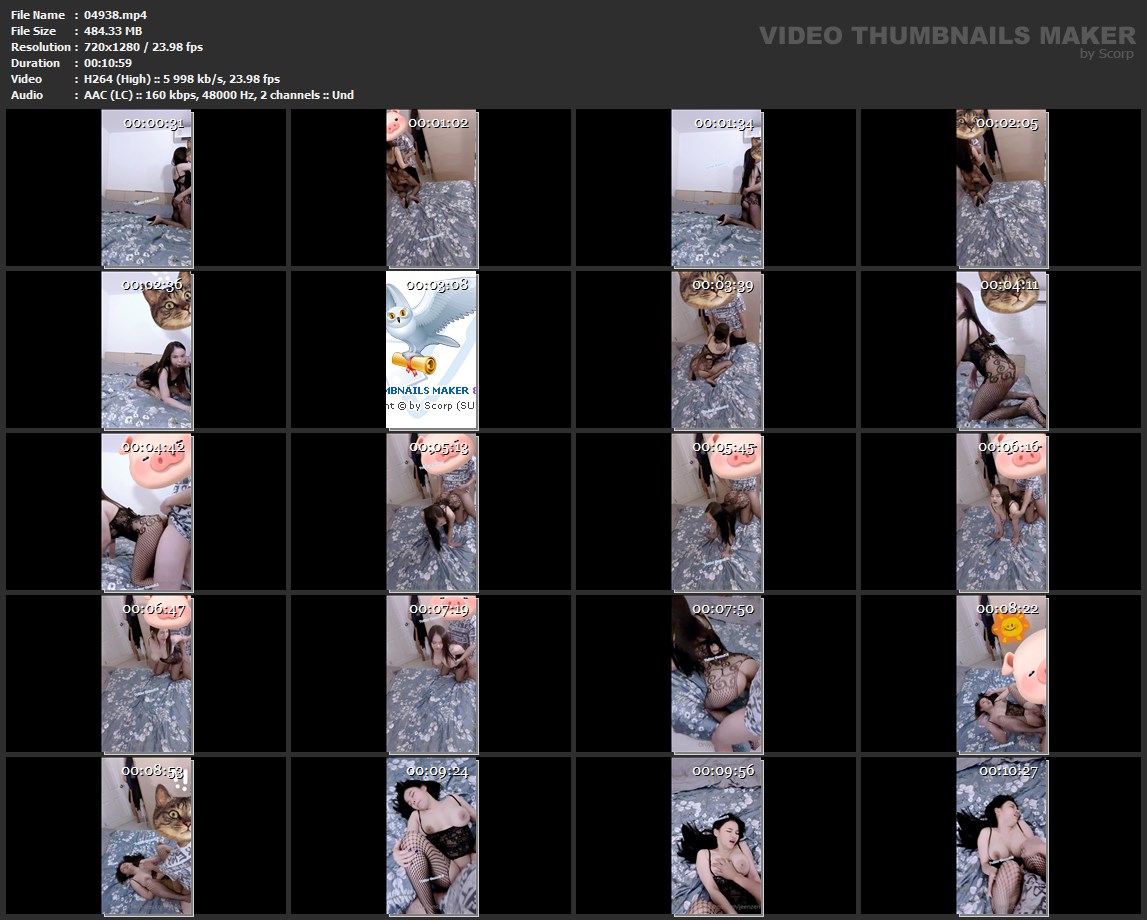This screenshot has width=1147, height=920.
Task: Select the thumbnail stamped 00:08:53
Action: click(x=146, y=836)
